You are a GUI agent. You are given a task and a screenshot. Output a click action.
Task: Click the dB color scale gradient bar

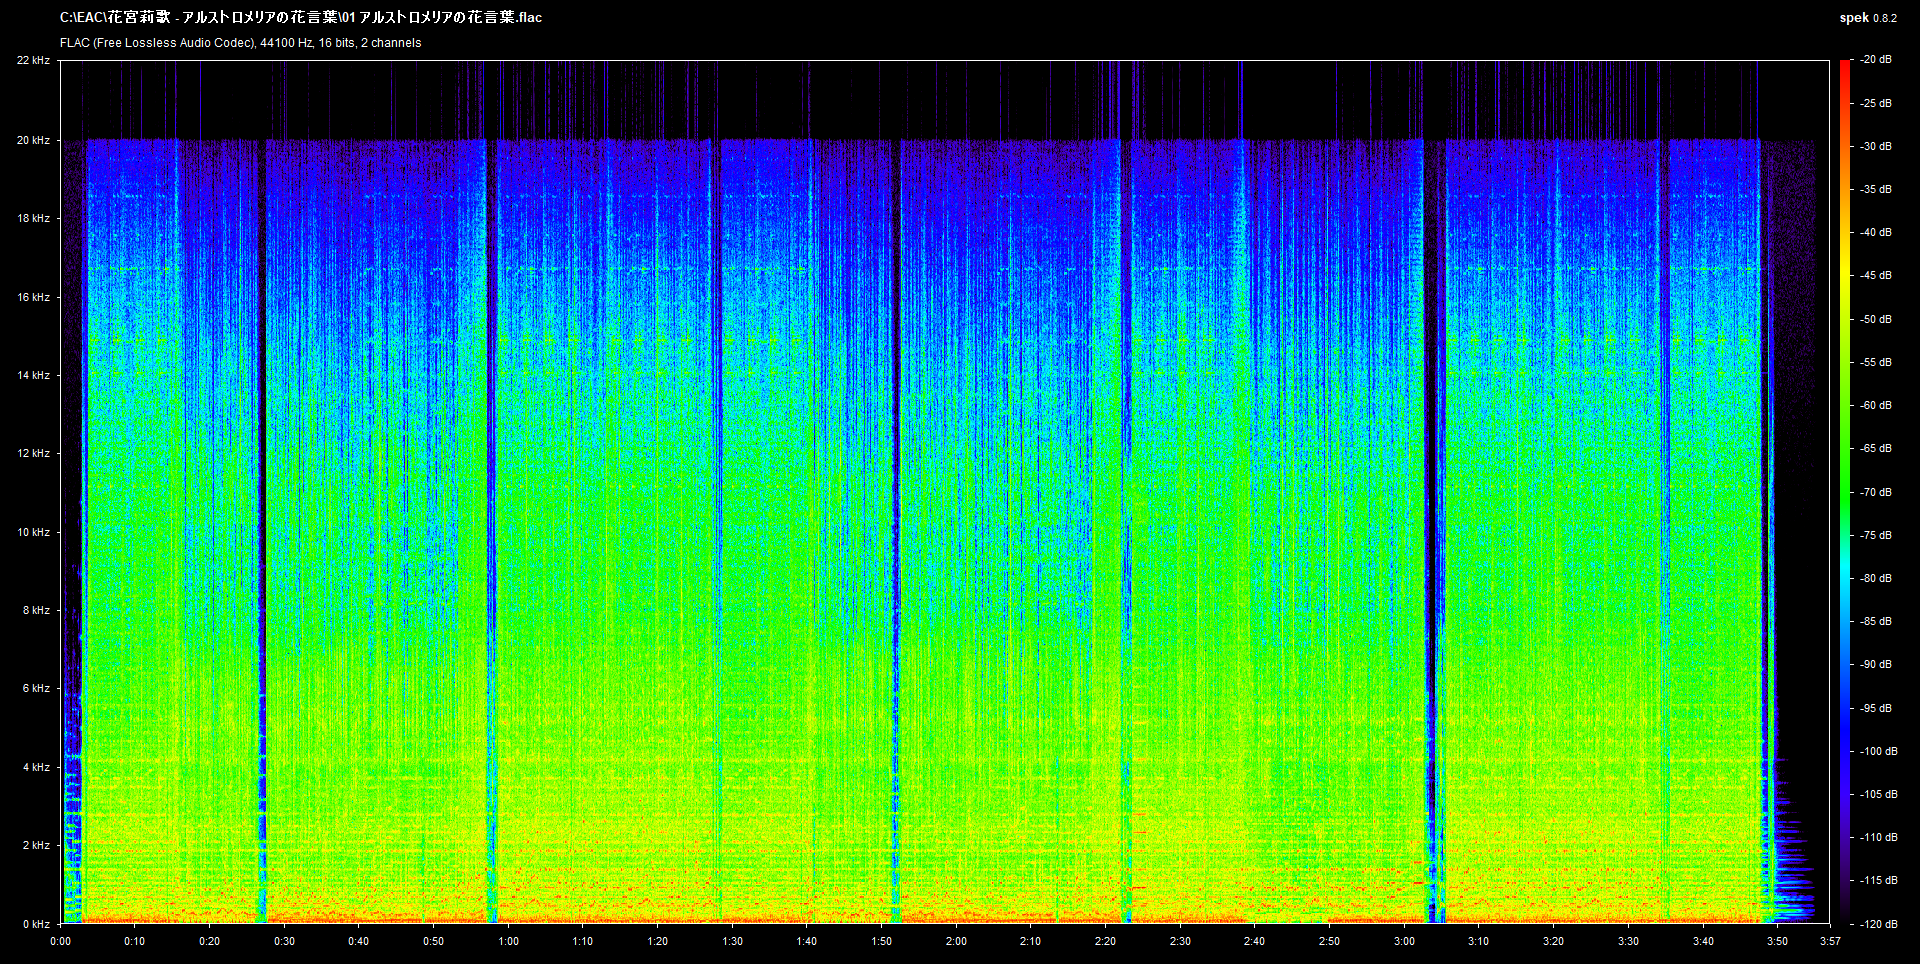tap(1844, 492)
